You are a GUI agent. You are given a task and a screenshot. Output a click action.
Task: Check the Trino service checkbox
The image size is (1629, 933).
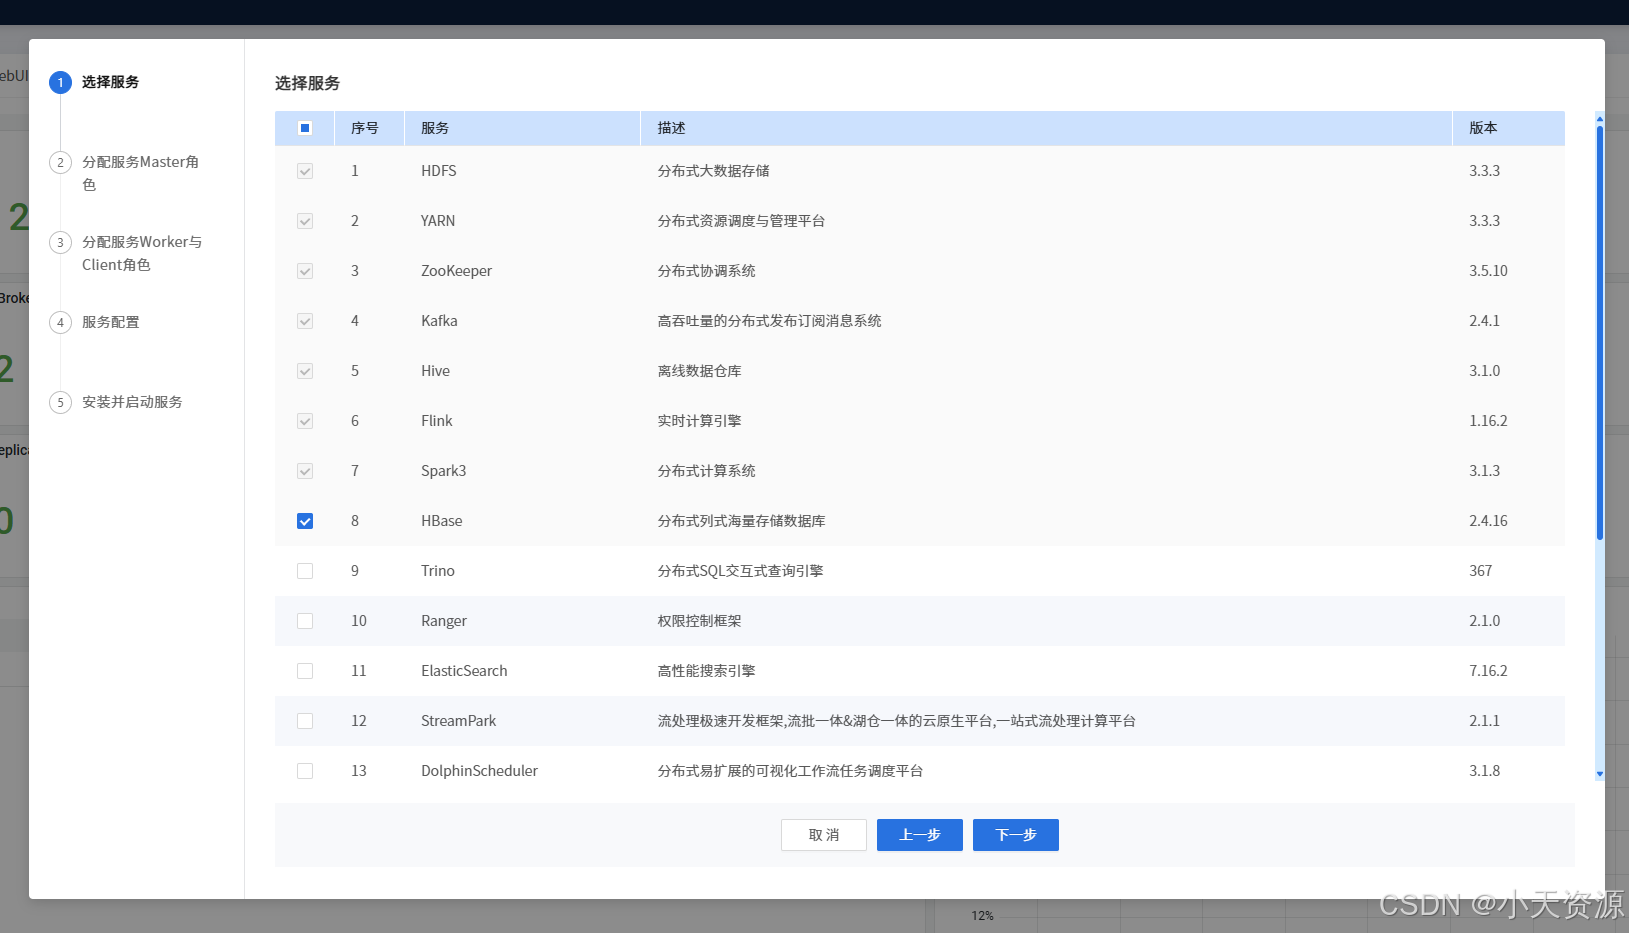(305, 571)
